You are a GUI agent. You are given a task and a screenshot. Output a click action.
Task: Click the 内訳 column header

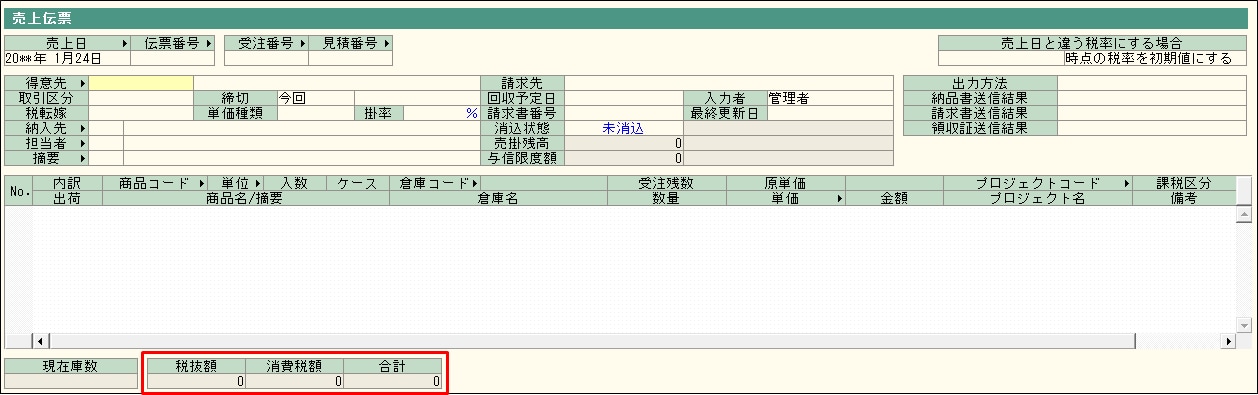(x=67, y=183)
